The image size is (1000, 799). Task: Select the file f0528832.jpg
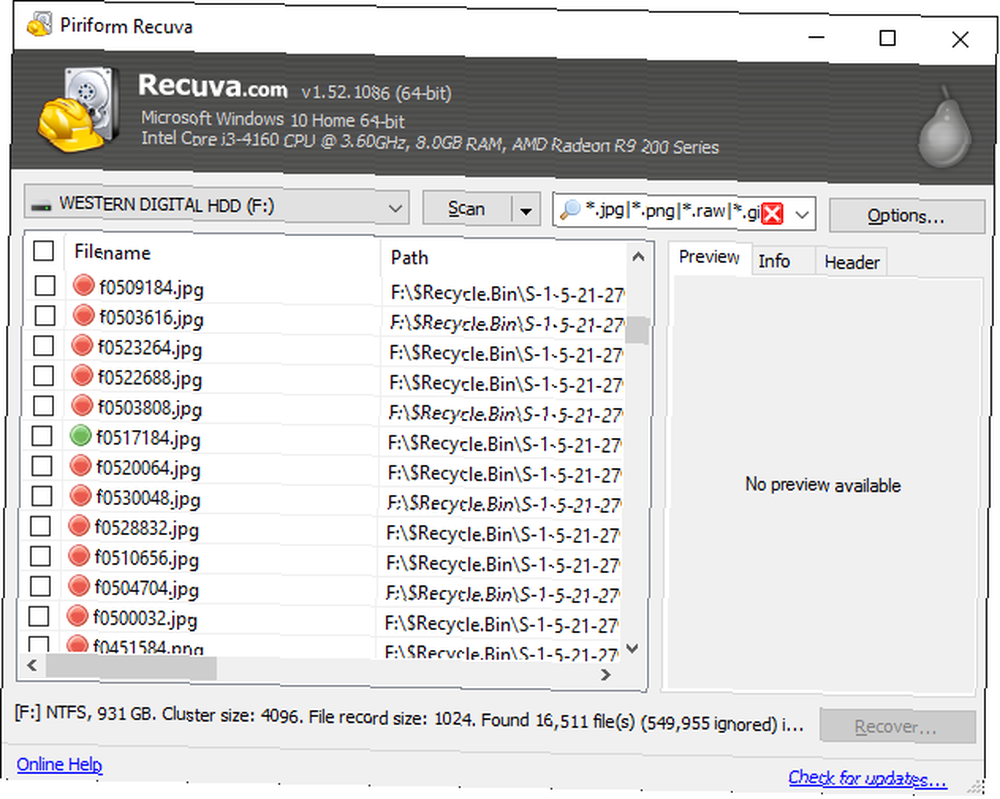click(x=147, y=529)
